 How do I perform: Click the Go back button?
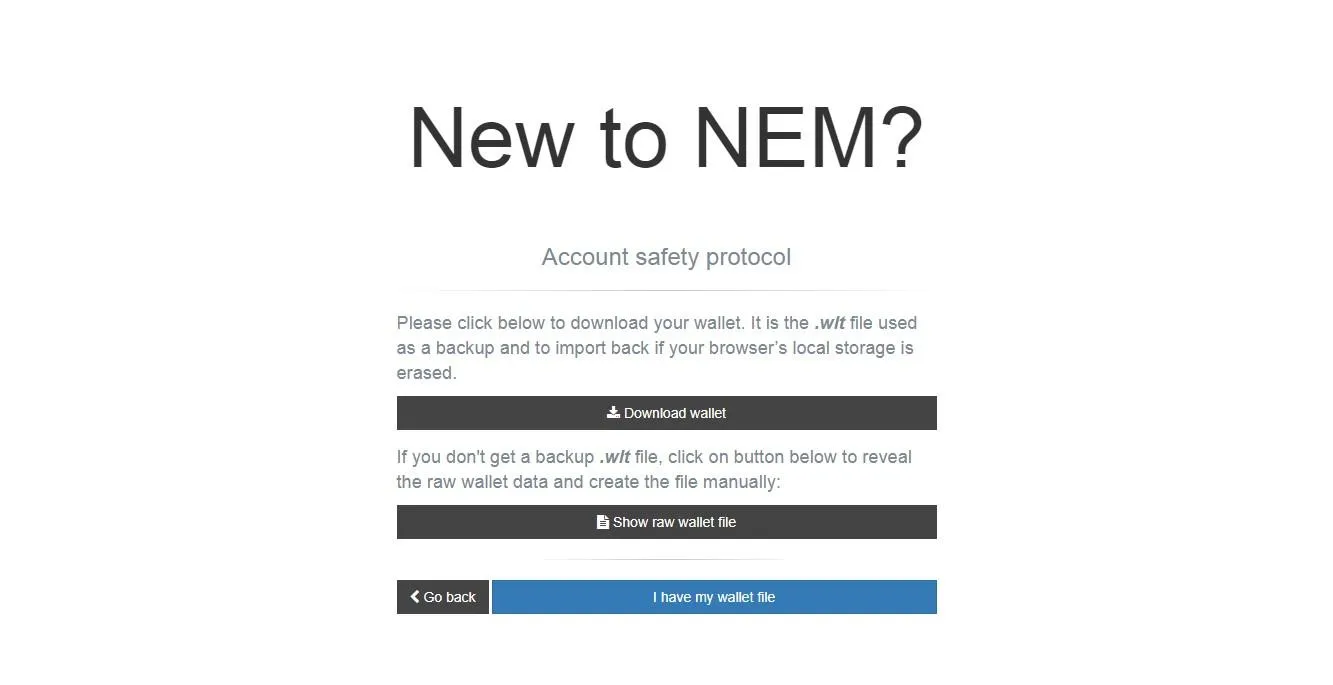tap(442, 597)
